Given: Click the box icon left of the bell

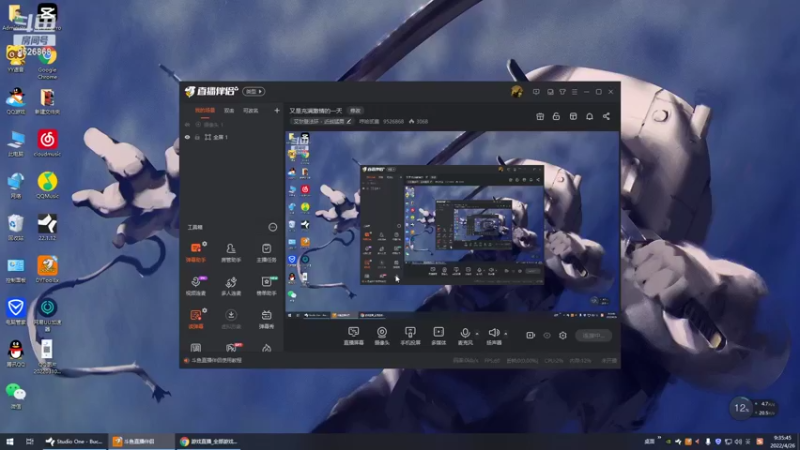Looking at the screenshot, I should [x=573, y=116].
